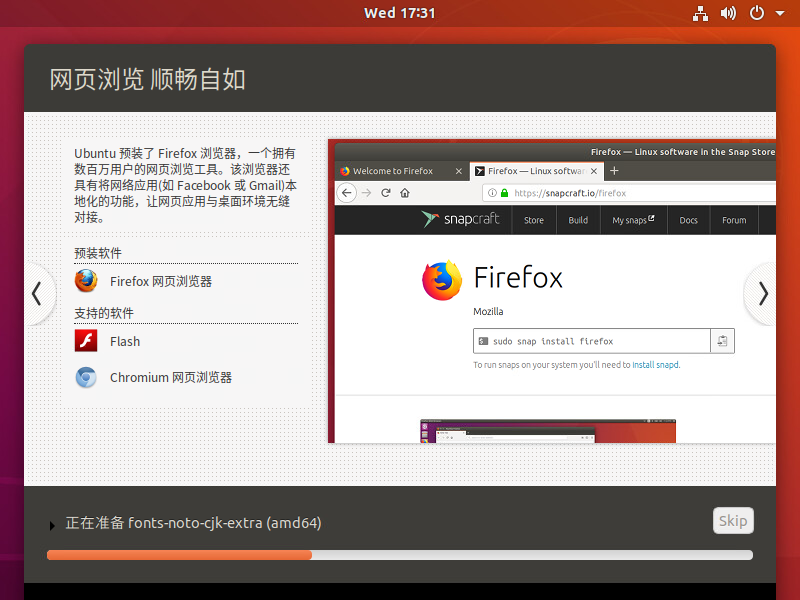Click the 正在准备 fonts-noto-cjk-extra status text
Image resolution: width=800 pixels, height=600 pixels.
[x=193, y=523]
